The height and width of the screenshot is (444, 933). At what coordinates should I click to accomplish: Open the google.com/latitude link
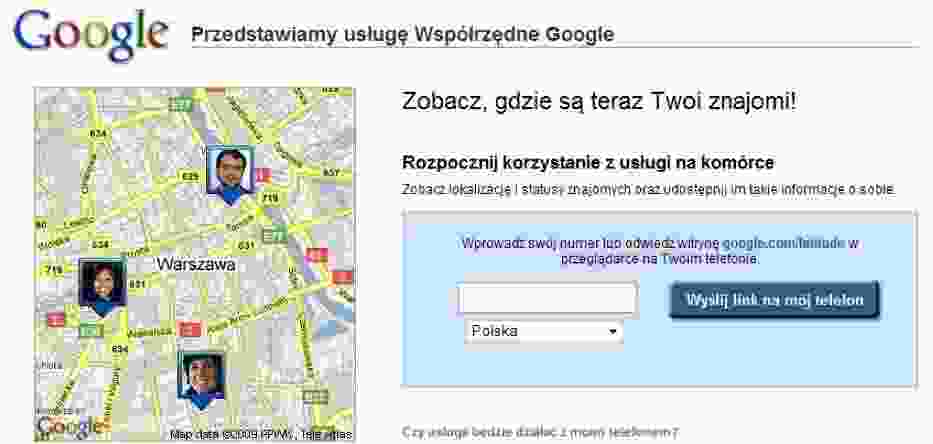(x=784, y=243)
